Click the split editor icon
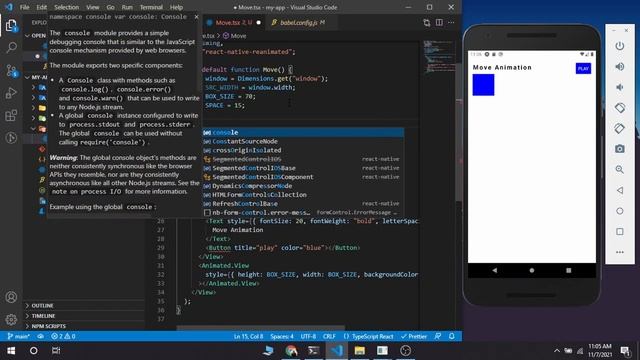Screen dimensions: 640x360 (439, 22)
